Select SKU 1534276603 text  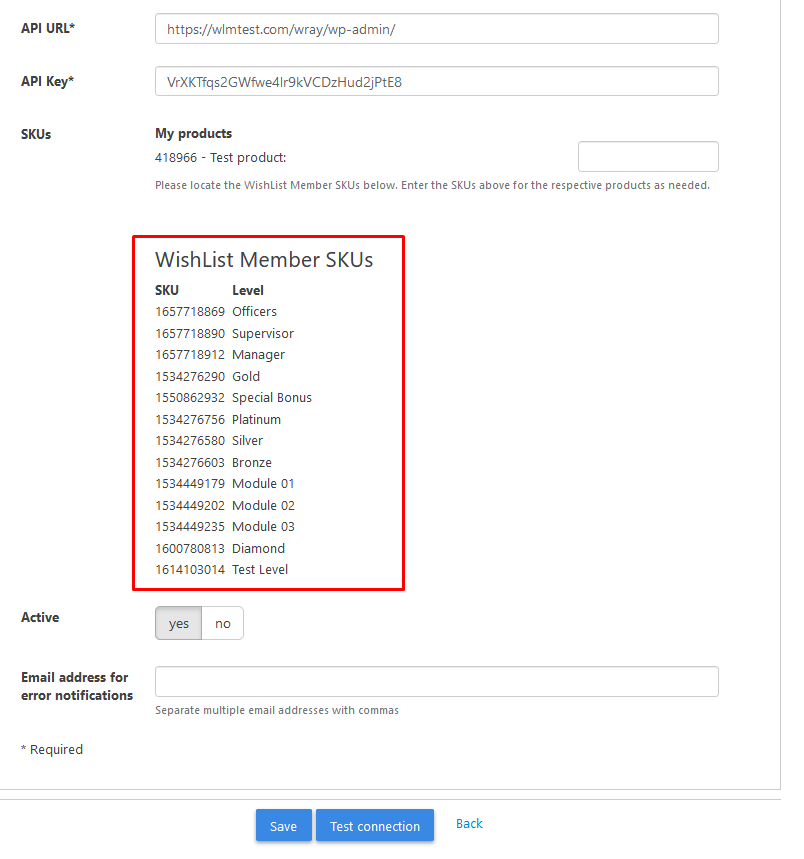190,462
